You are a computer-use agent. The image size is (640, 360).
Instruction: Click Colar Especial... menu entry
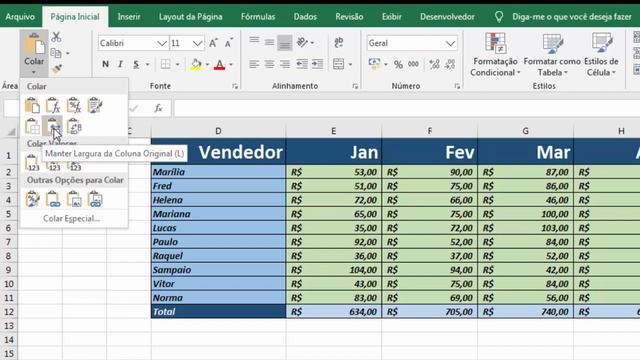(72, 219)
